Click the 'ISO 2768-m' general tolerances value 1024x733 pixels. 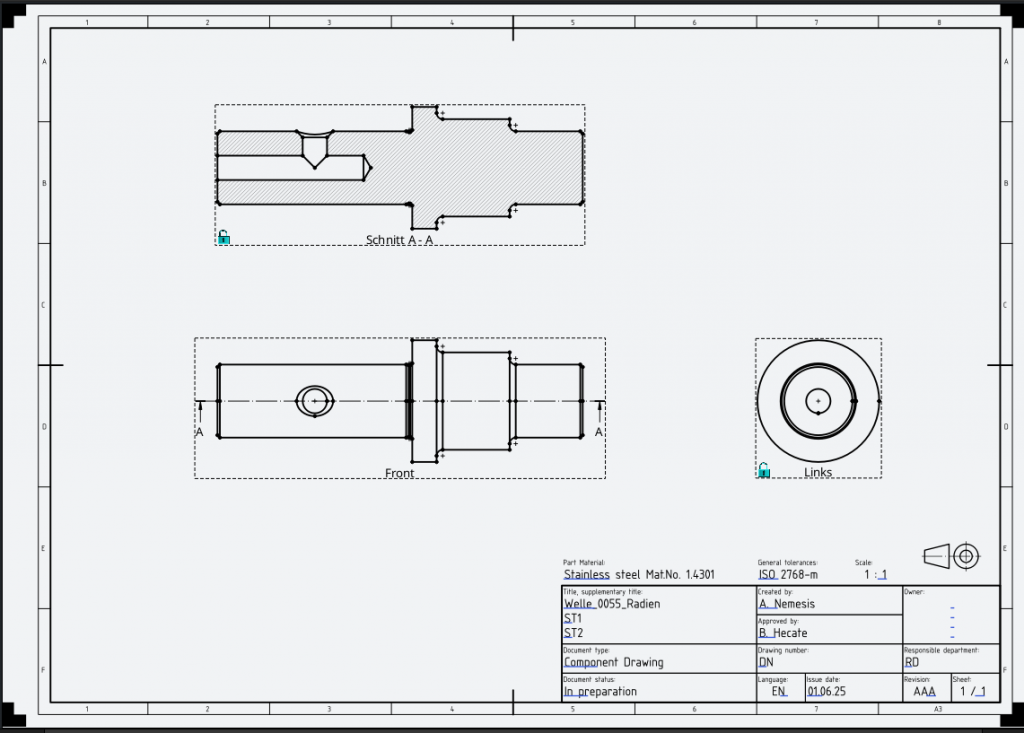click(788, 575)
